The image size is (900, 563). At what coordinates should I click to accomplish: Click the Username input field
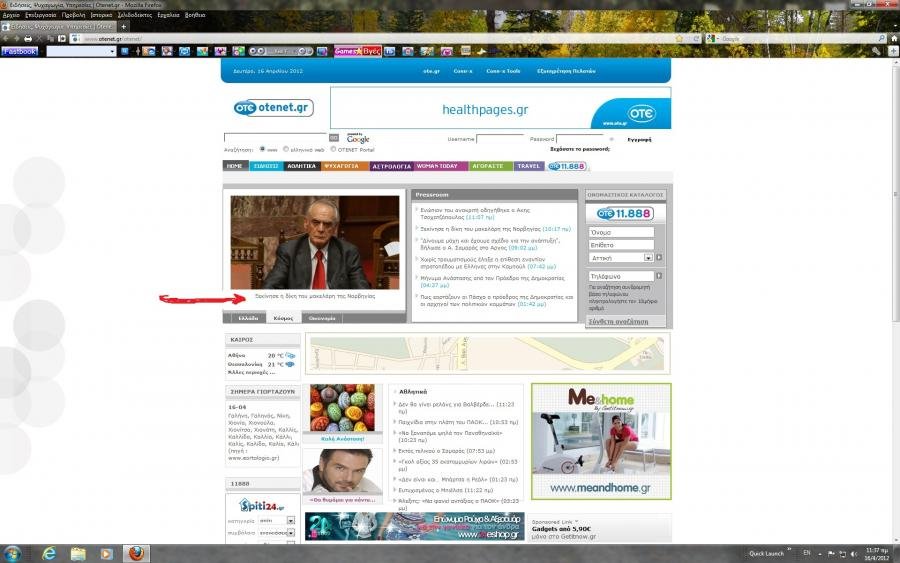[x=500, y=139]
